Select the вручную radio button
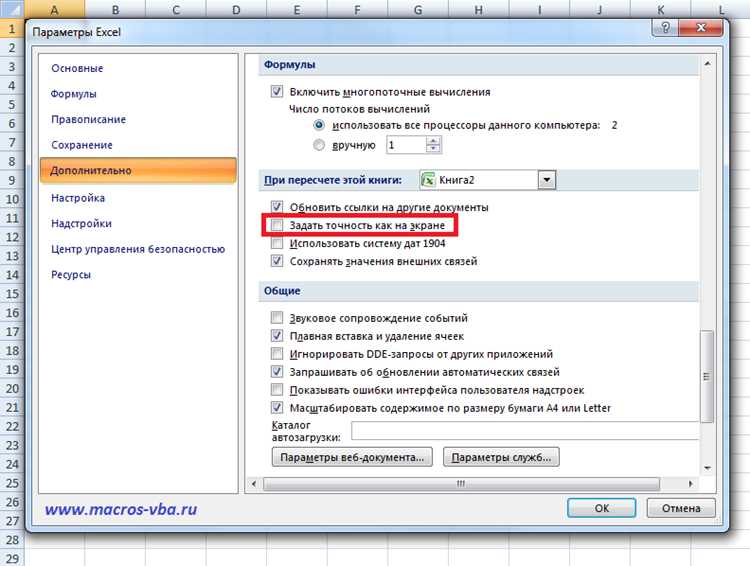750x566 pixels. coord(319,144)
